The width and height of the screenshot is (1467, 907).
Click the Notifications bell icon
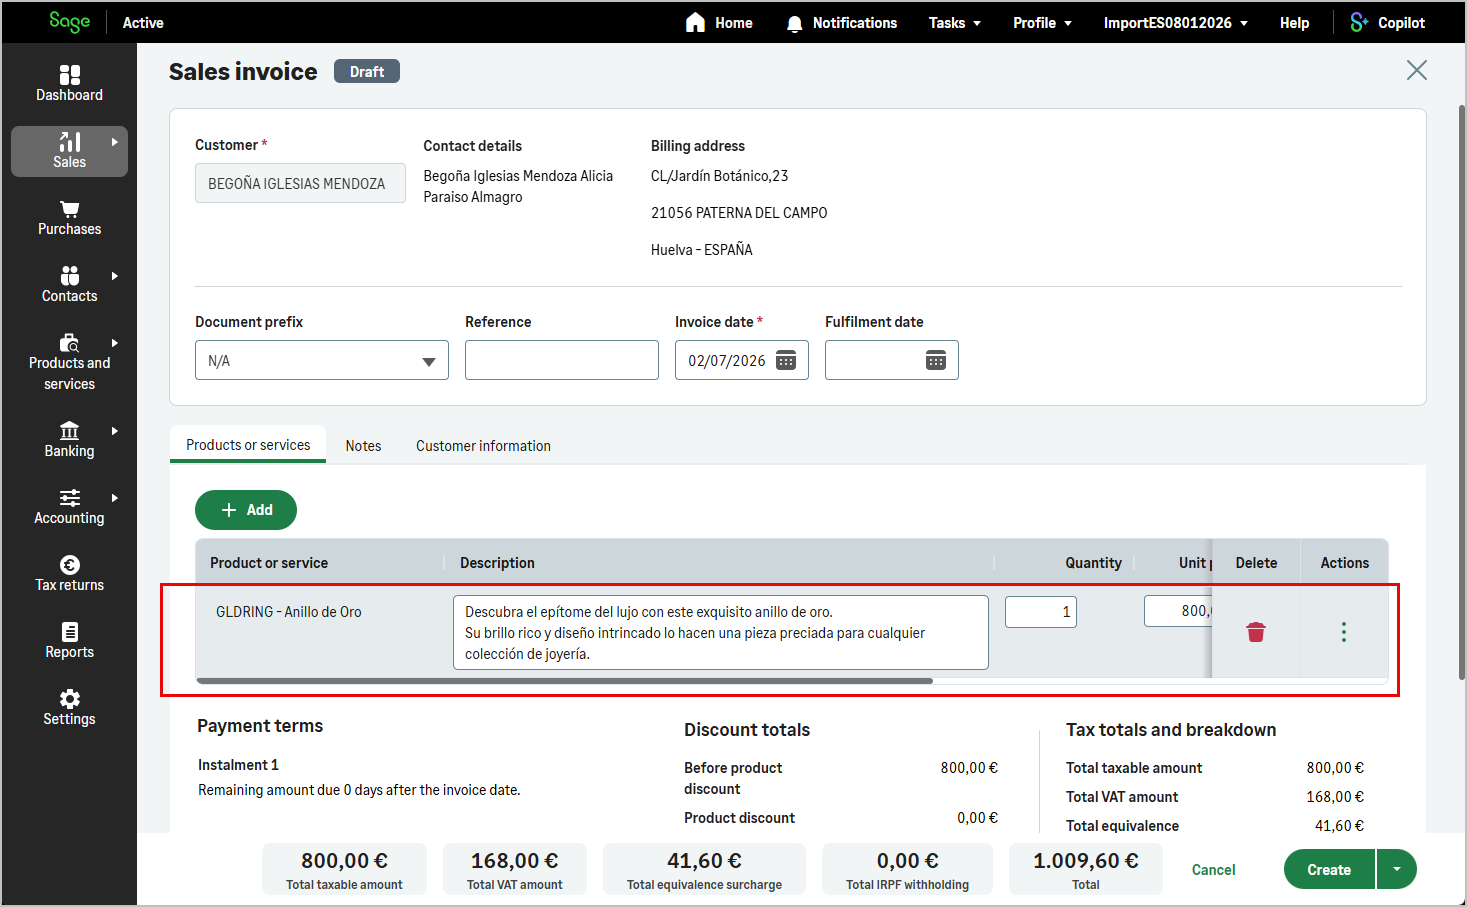[794, 23]
